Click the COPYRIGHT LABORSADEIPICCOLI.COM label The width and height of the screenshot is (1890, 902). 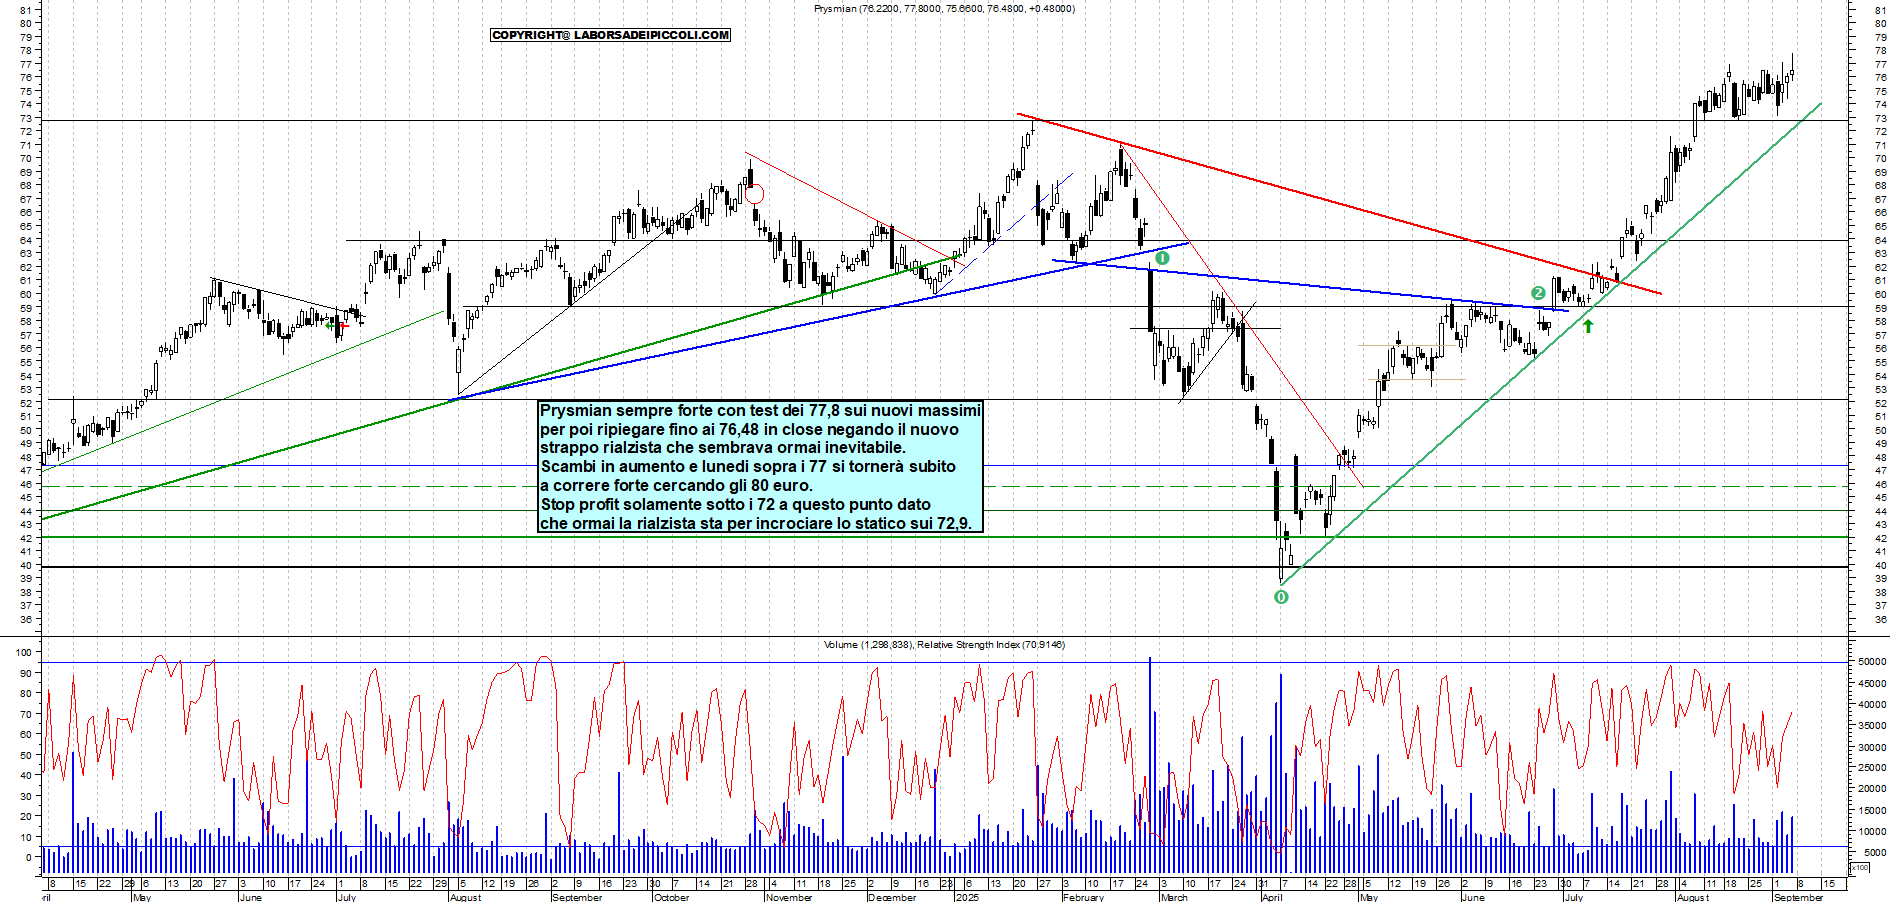610,35
